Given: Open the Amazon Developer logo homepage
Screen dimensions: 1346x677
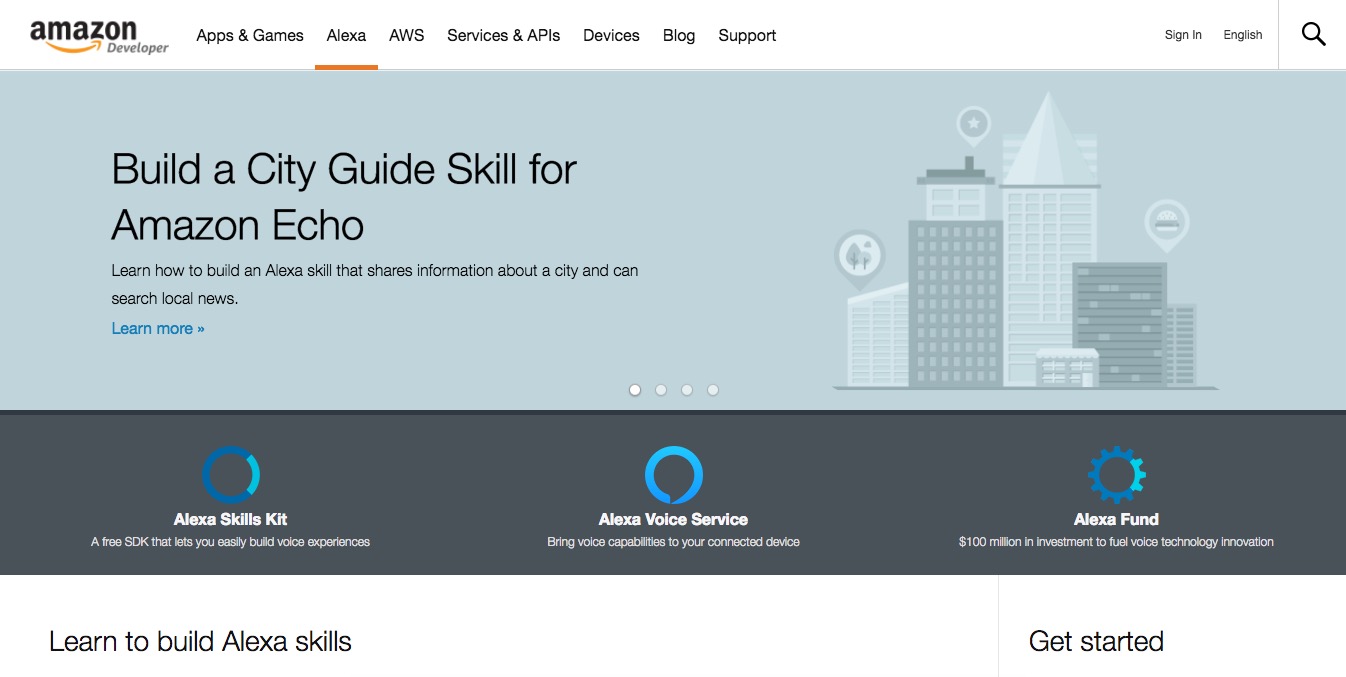Looking at the screenshot, I should 99,36.
